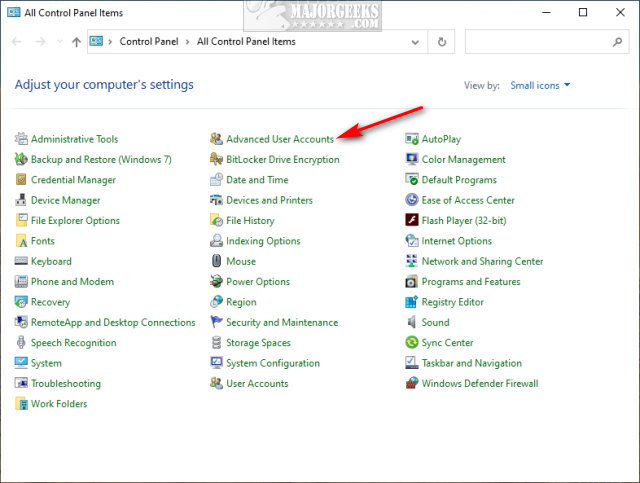Select the Windows Defender Firewall icon
Image resolution: width=640 pixels, height=483 pixels.
point(412,384)
